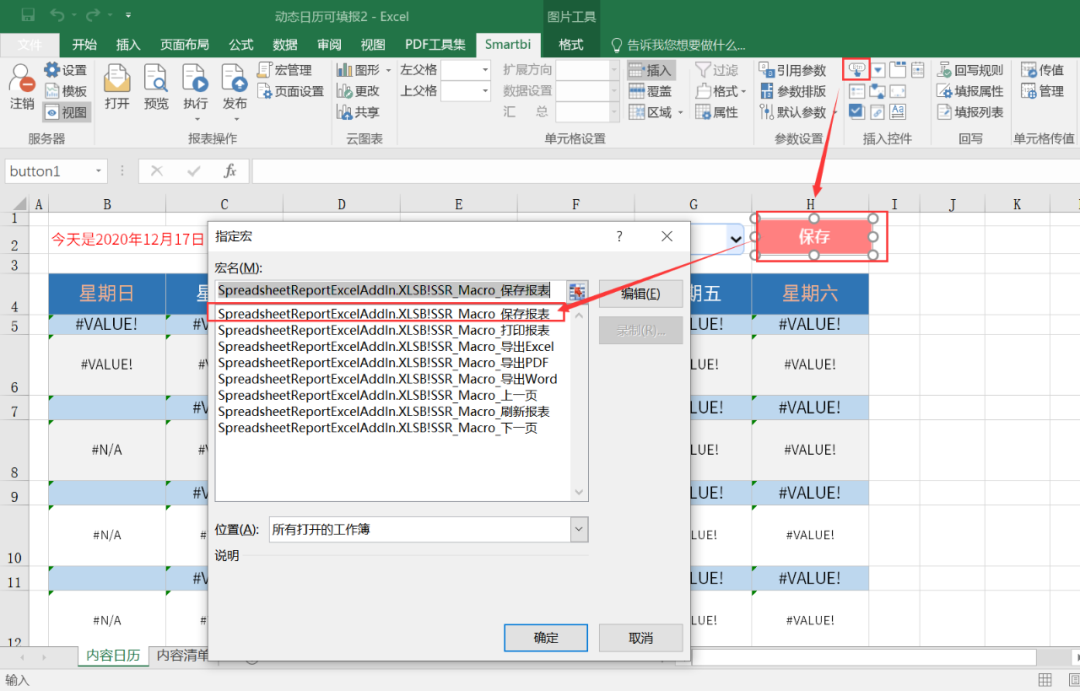
Task: Select the SSR_Macro_刷新报表 macro entry
Action: (384, 411)
